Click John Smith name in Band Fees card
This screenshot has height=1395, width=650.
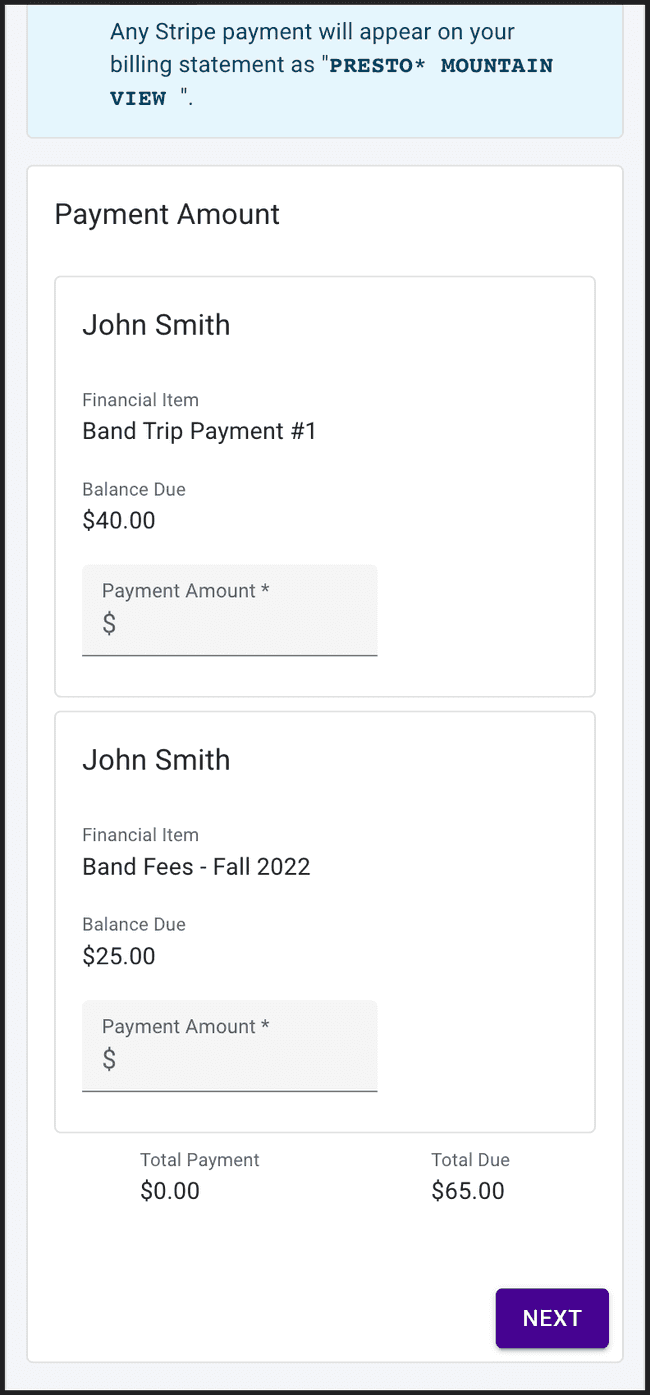[156, 760]
